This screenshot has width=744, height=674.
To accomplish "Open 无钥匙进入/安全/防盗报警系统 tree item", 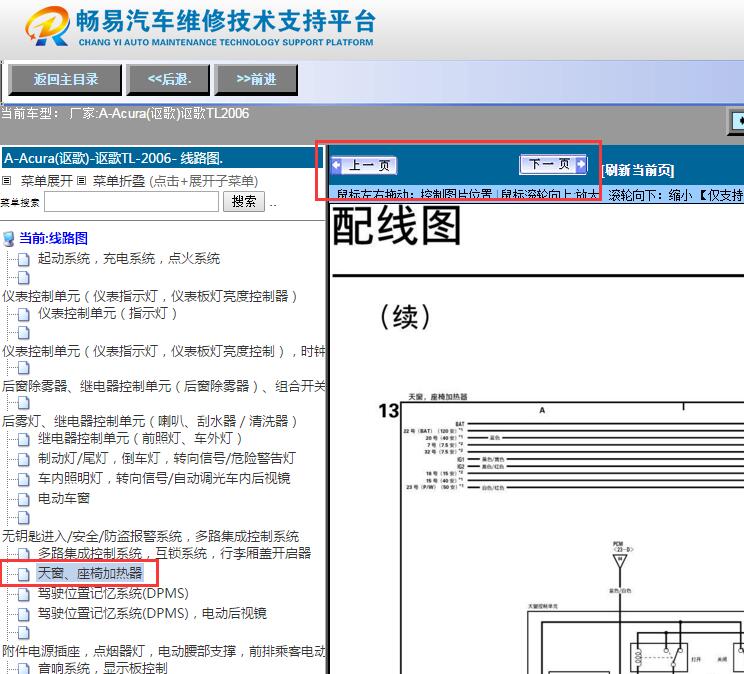I will point(150,536).
